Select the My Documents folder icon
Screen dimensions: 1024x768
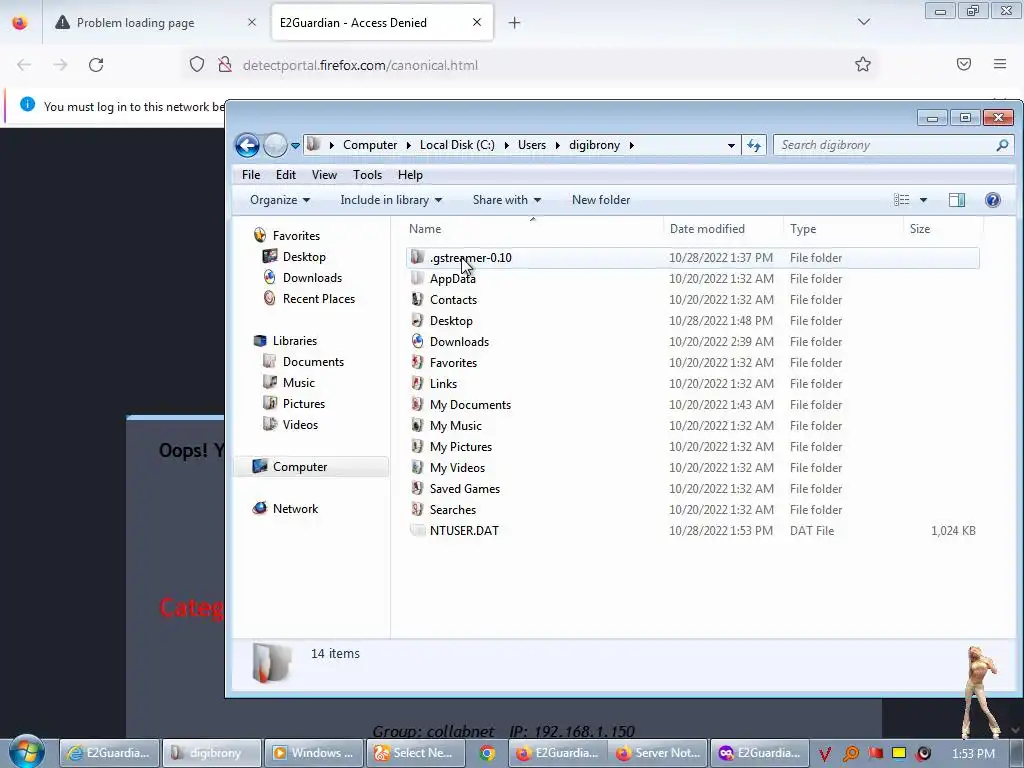[417, 404]
